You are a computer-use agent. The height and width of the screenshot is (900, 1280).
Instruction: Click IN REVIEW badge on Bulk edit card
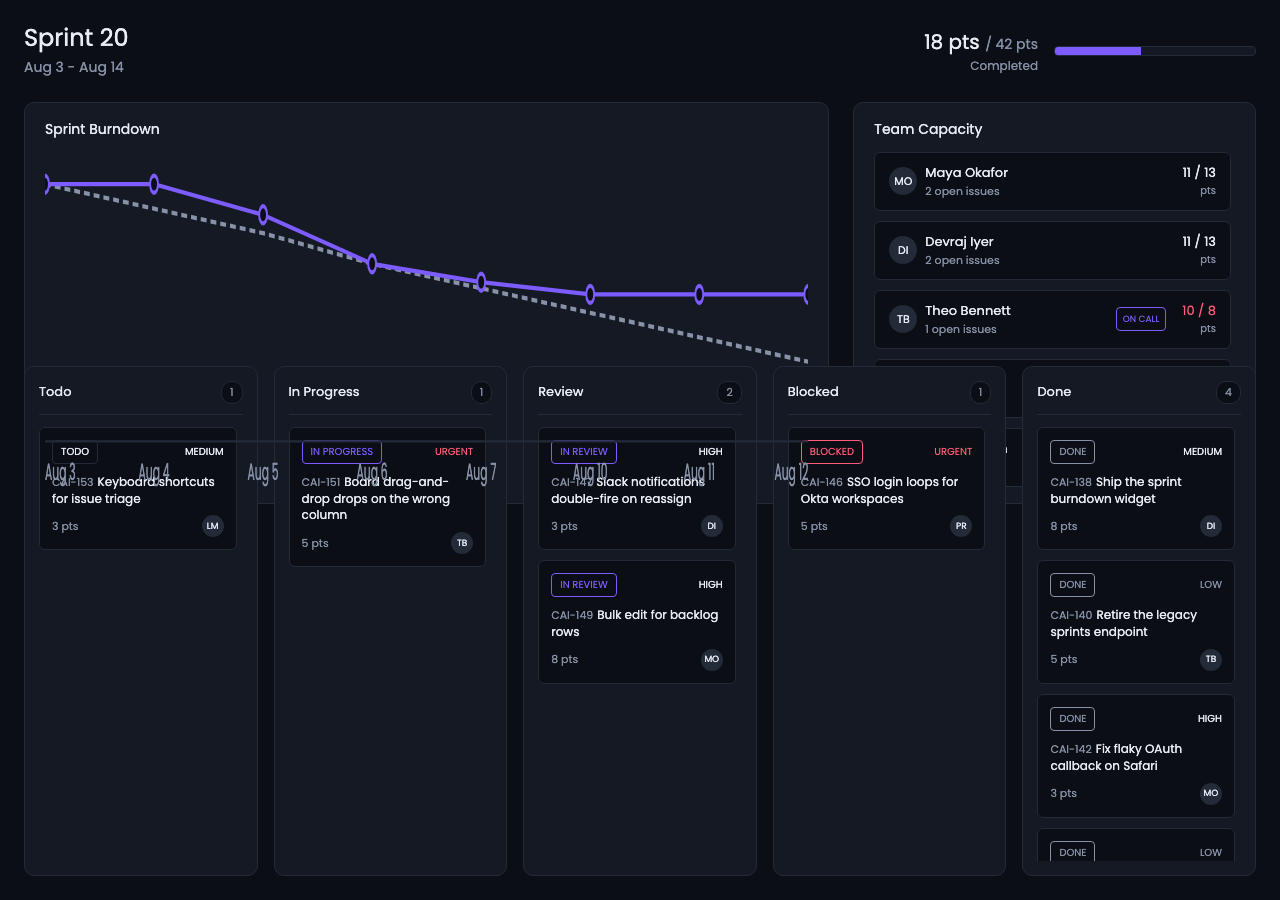584,585
